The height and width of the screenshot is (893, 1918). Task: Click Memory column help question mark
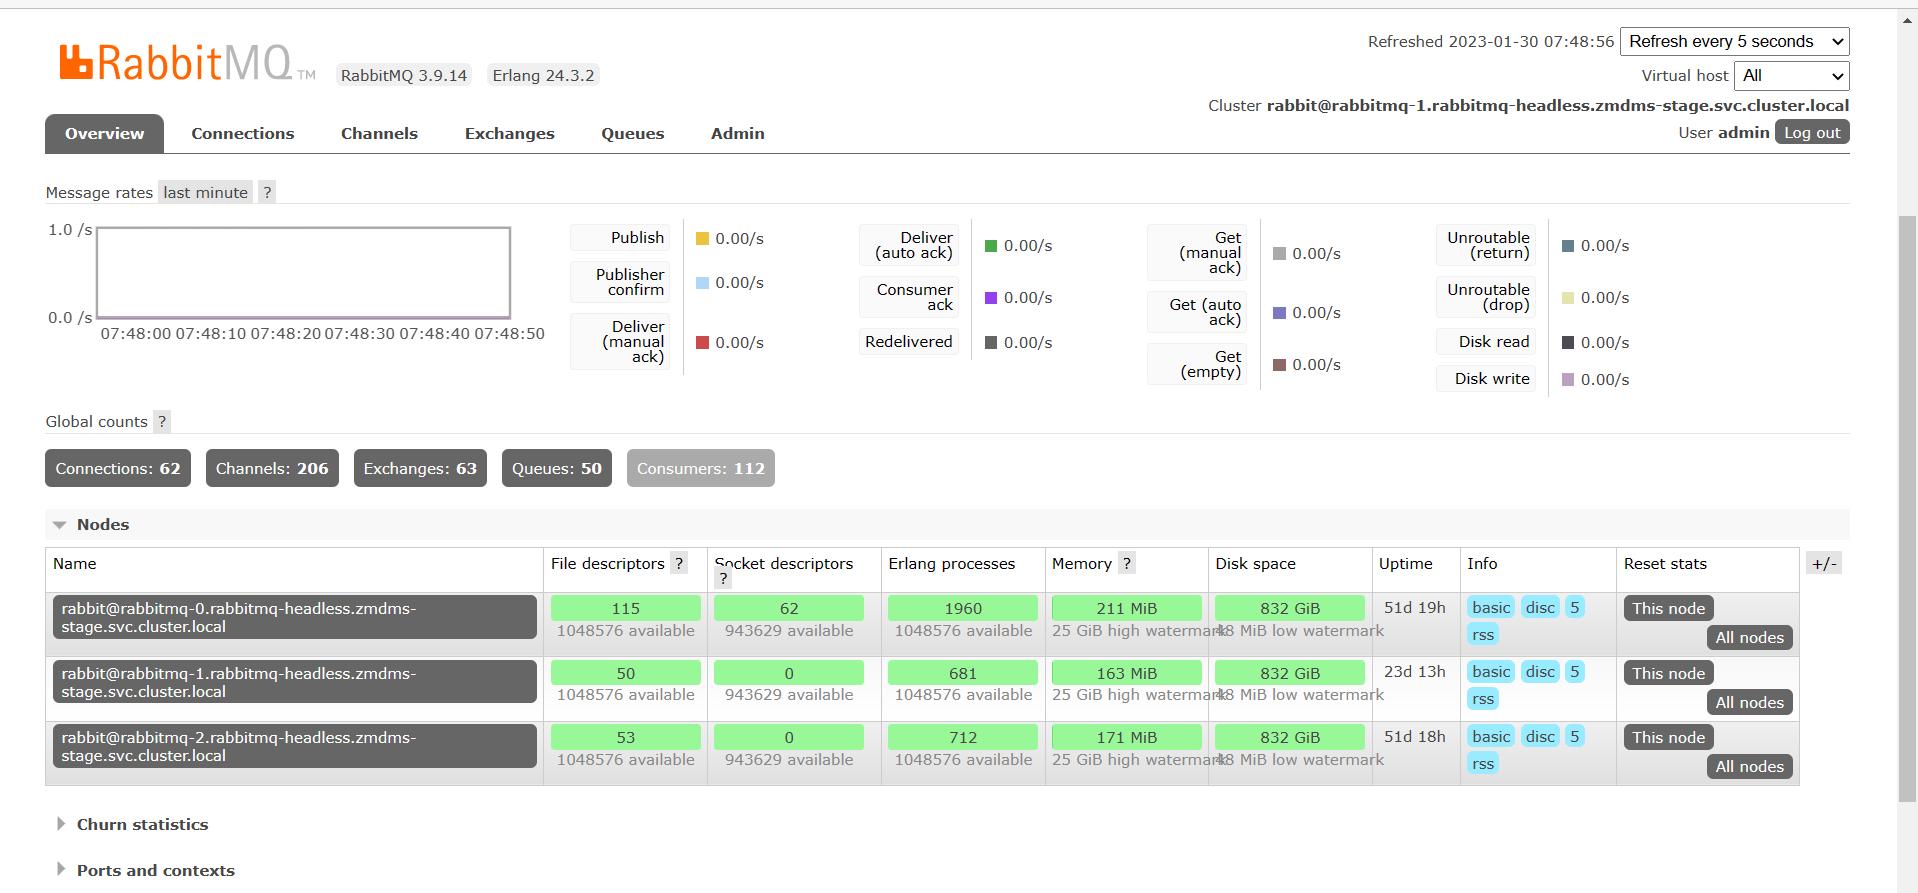click(1127, 563)
